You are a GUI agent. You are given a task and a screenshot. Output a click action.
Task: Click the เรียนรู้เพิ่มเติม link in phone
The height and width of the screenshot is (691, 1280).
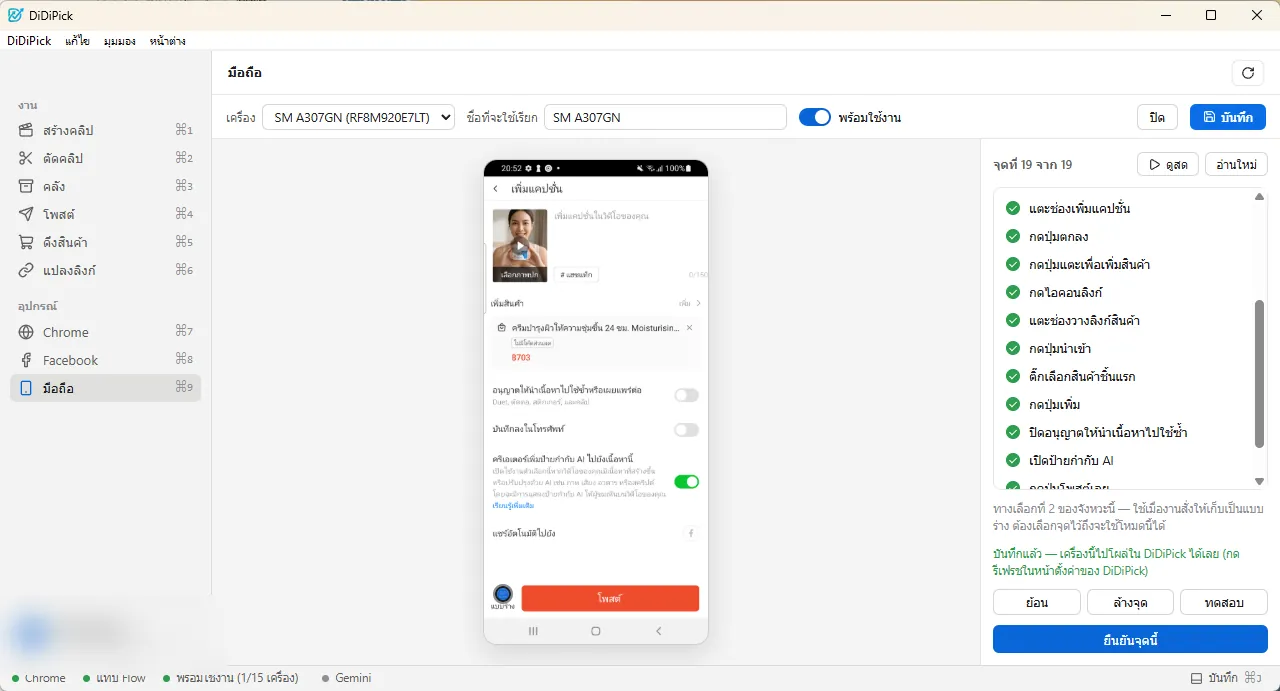point(513,506)
